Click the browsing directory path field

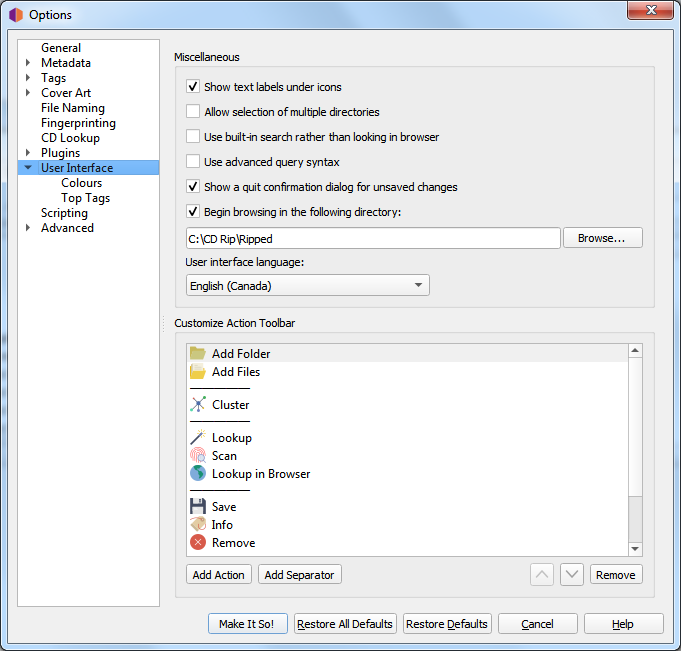click(x=372, y=239)
